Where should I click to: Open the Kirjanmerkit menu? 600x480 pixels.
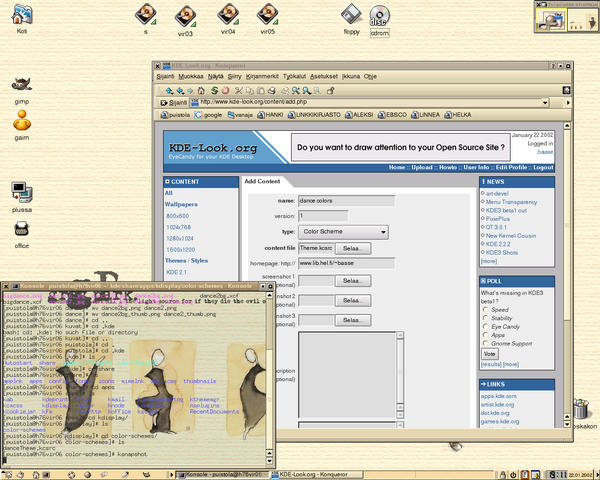tap(262, 77)
